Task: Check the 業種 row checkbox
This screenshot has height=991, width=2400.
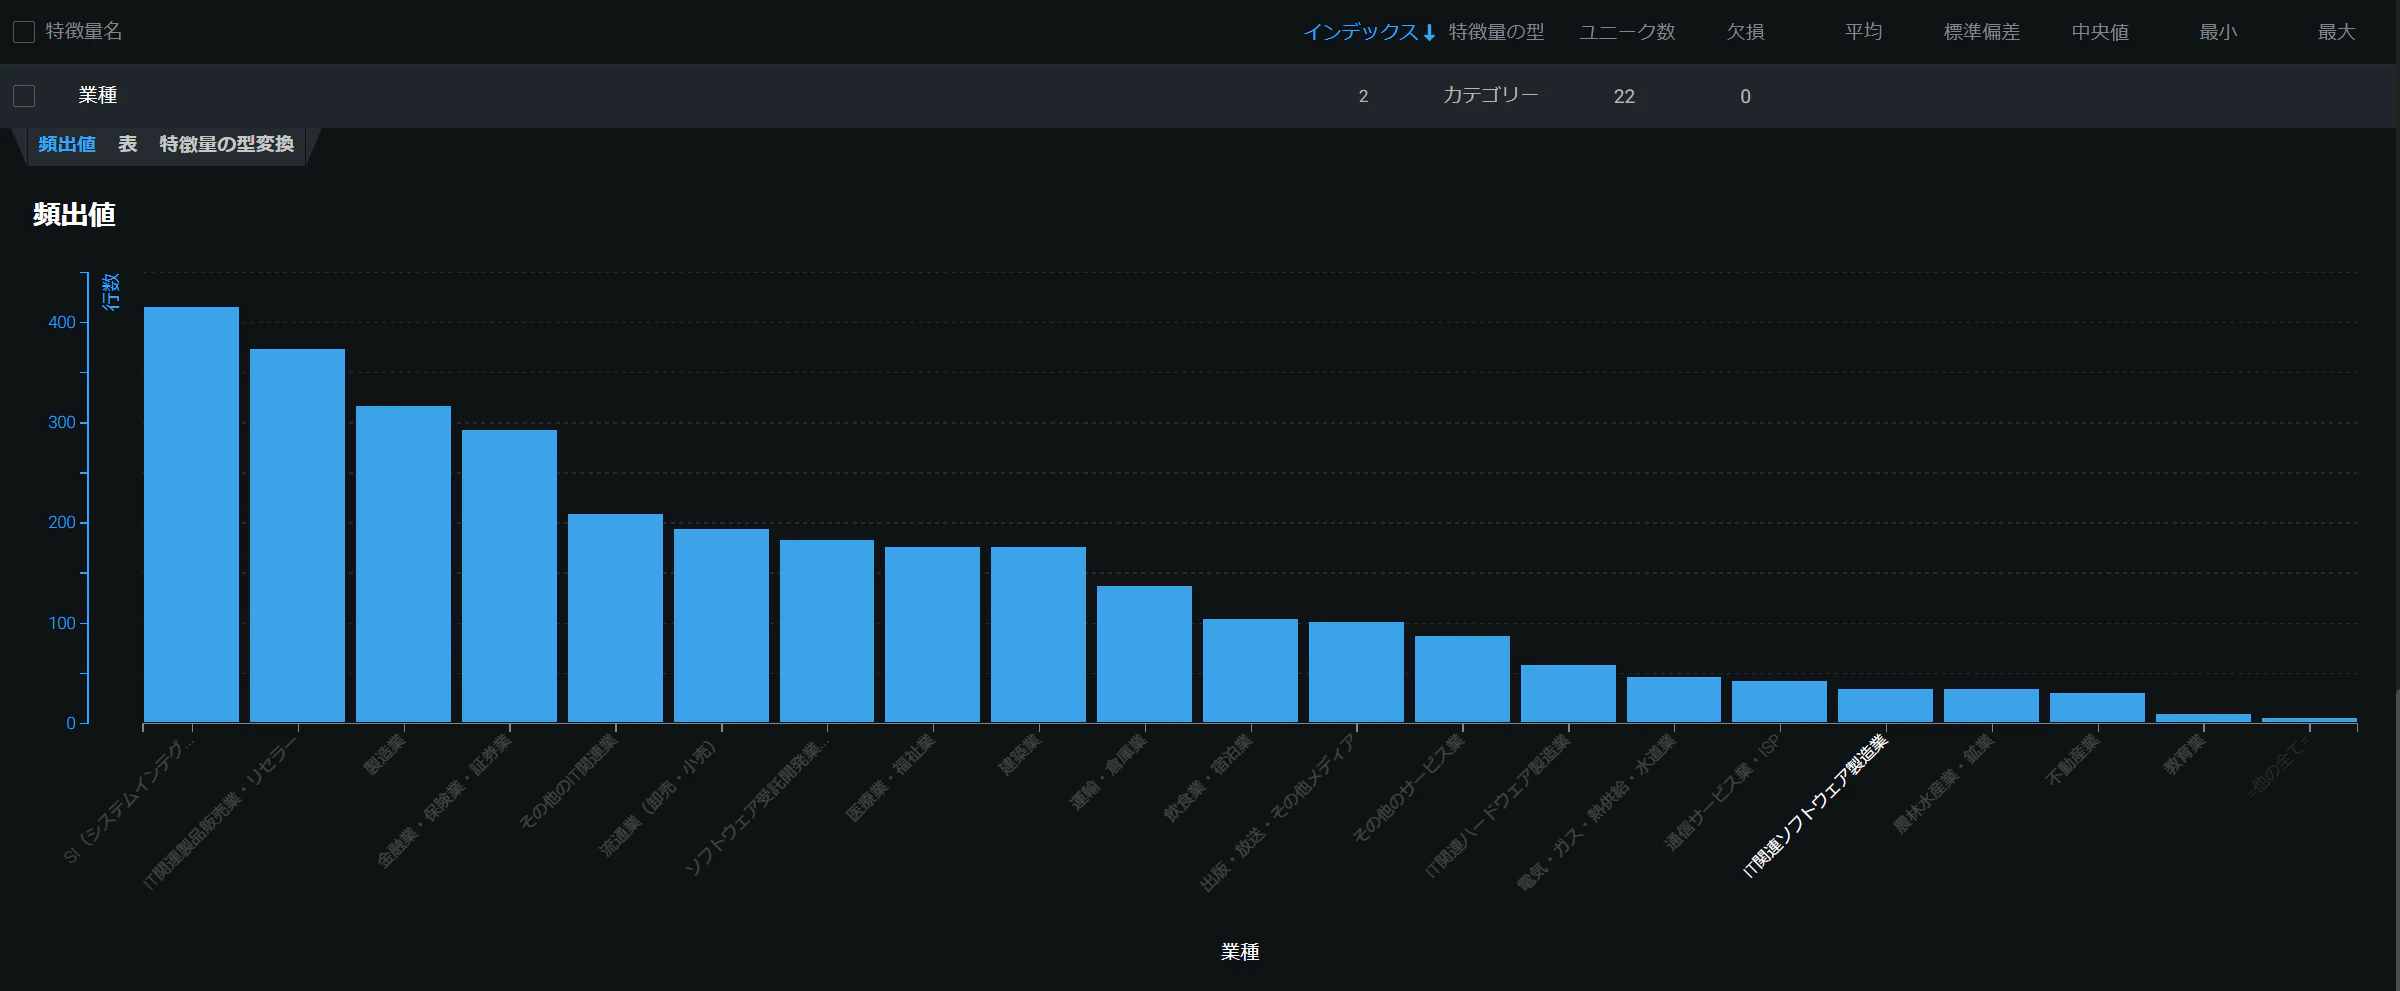Action: point(24,96)
